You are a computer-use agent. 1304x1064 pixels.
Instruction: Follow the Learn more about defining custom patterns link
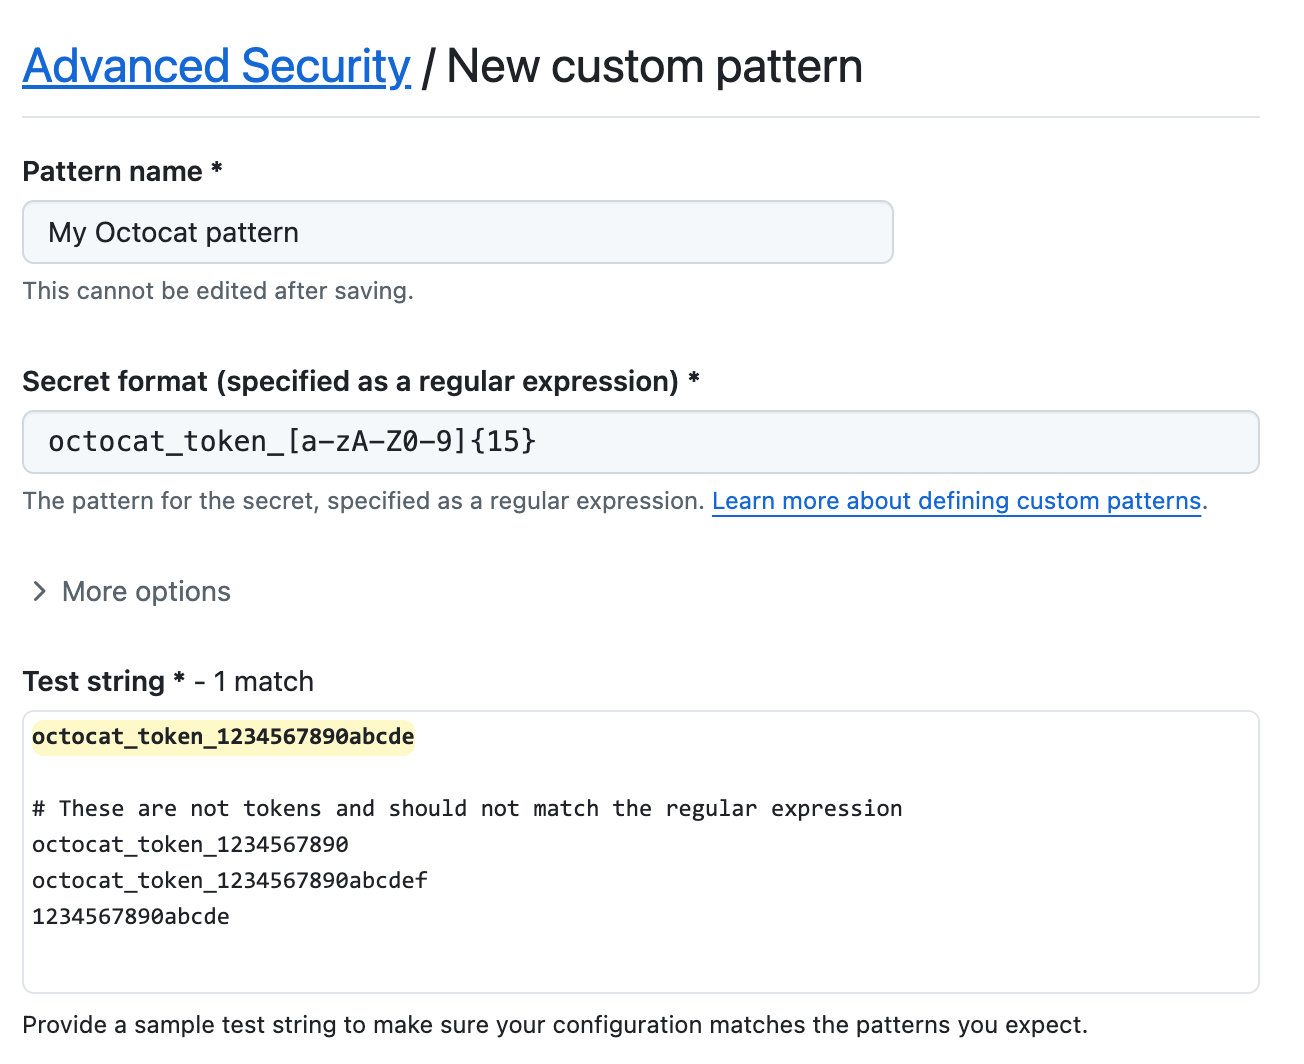956,500
